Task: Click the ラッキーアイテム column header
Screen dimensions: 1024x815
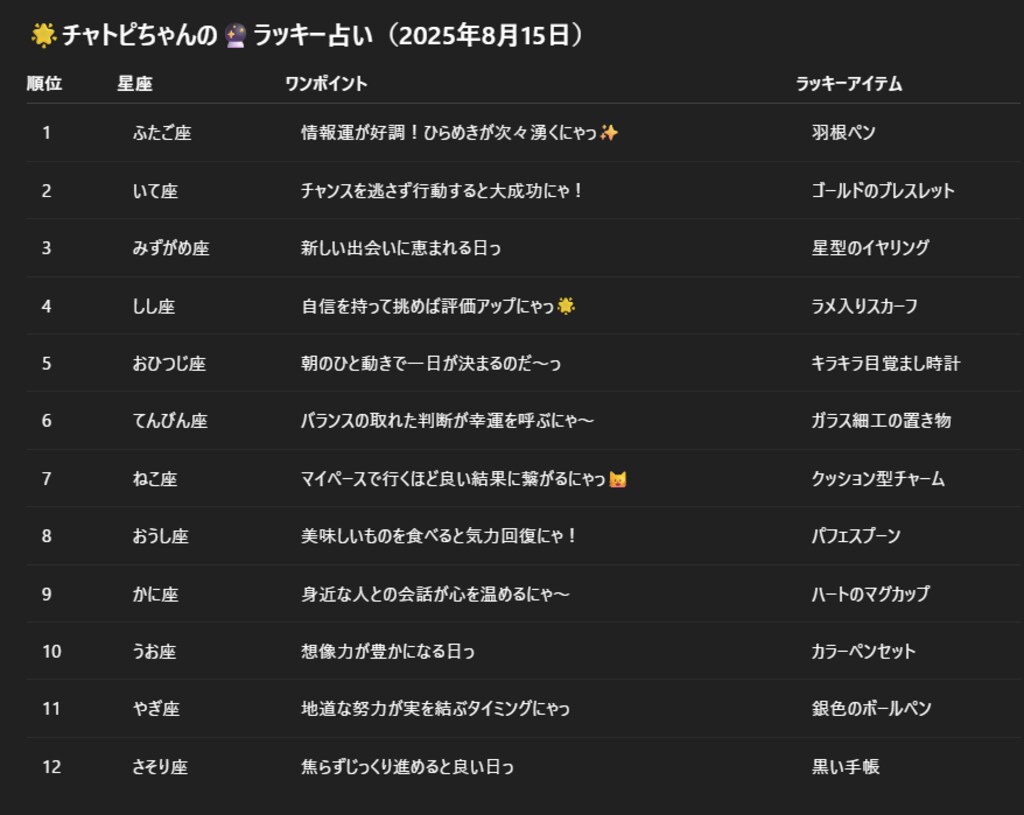Action: point(846,84)
